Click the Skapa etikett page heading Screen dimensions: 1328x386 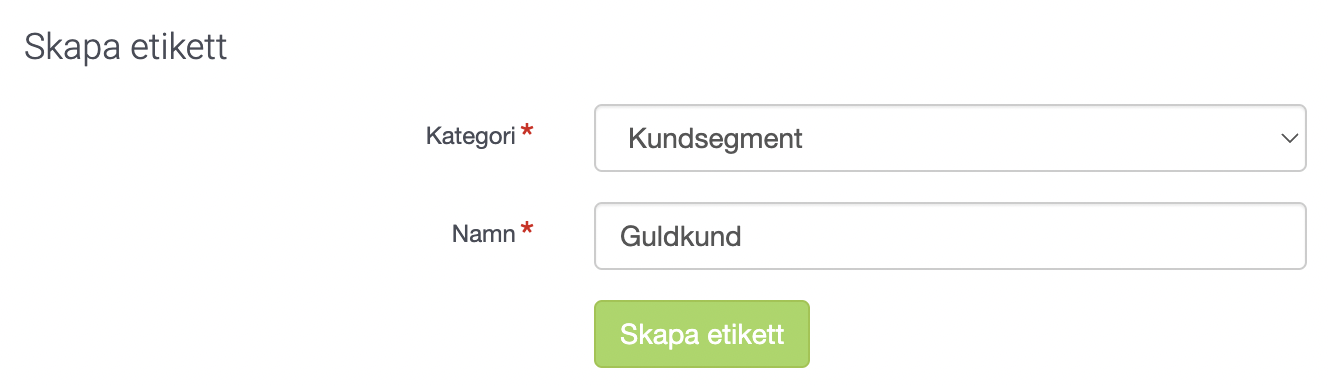(x=126, y=47)
